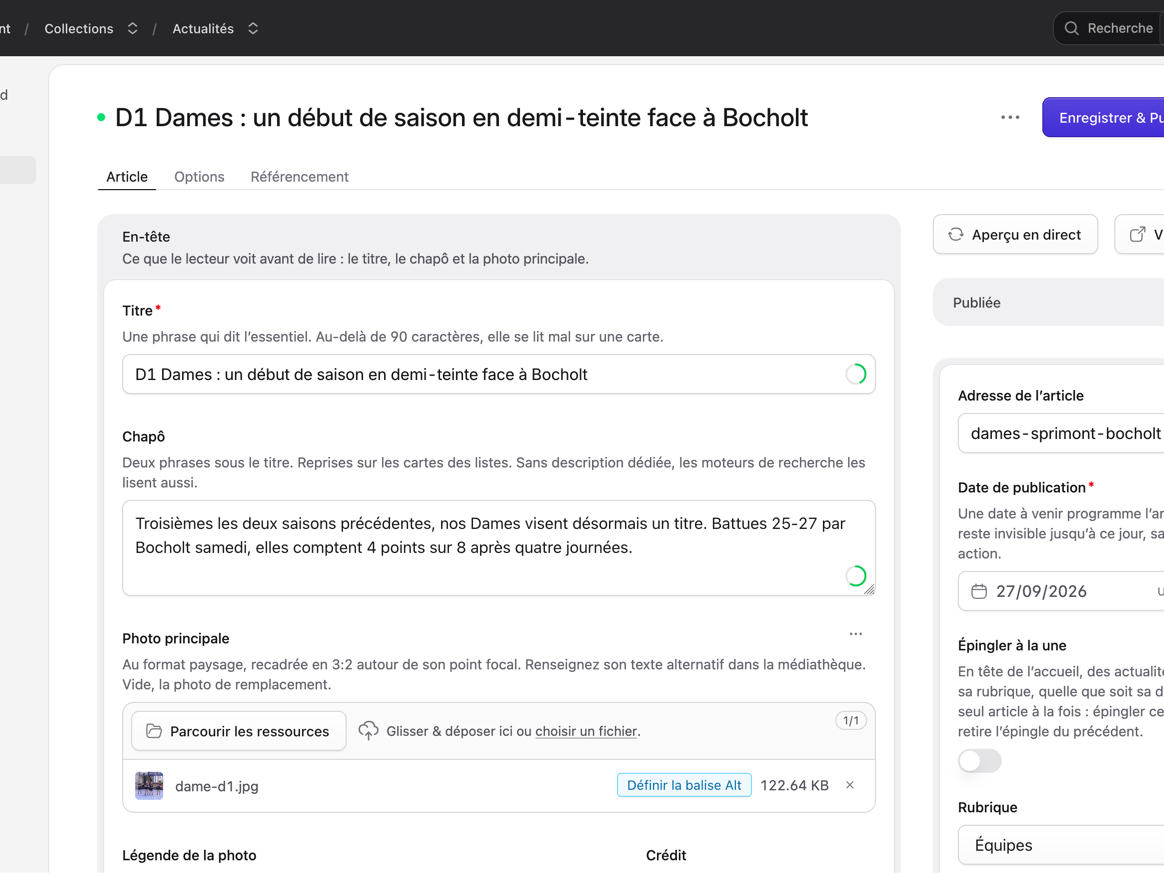
Task: Click the Photo principale heading
Action: click(x=176, y=638)
